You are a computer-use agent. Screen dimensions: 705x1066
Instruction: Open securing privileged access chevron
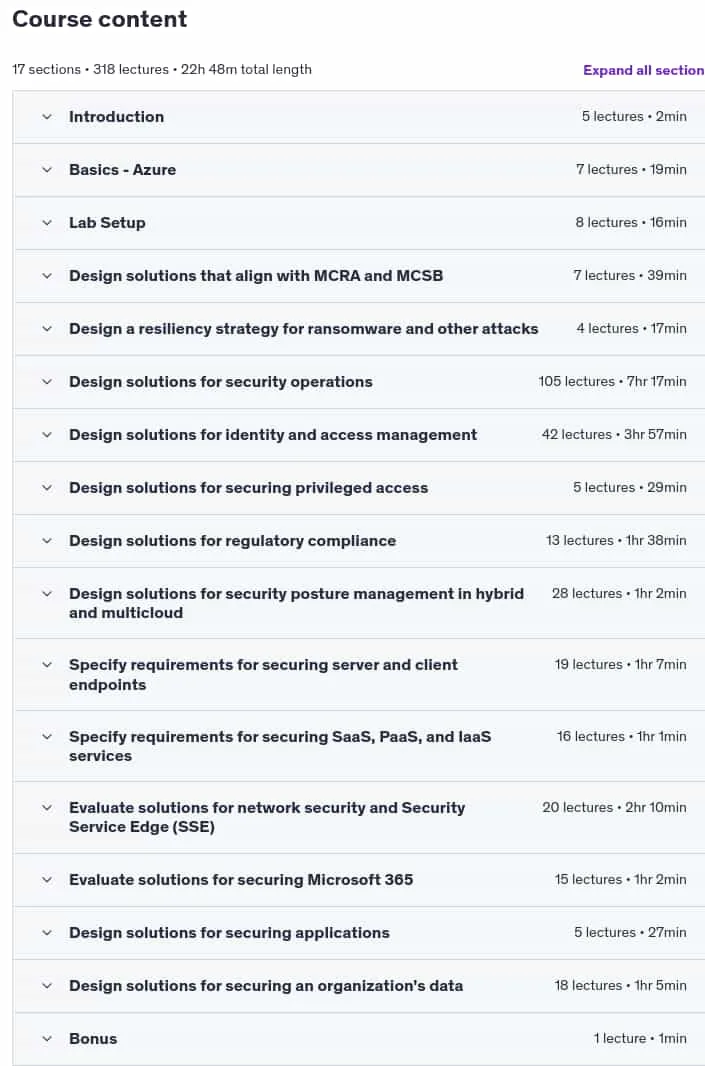(47, 488)
